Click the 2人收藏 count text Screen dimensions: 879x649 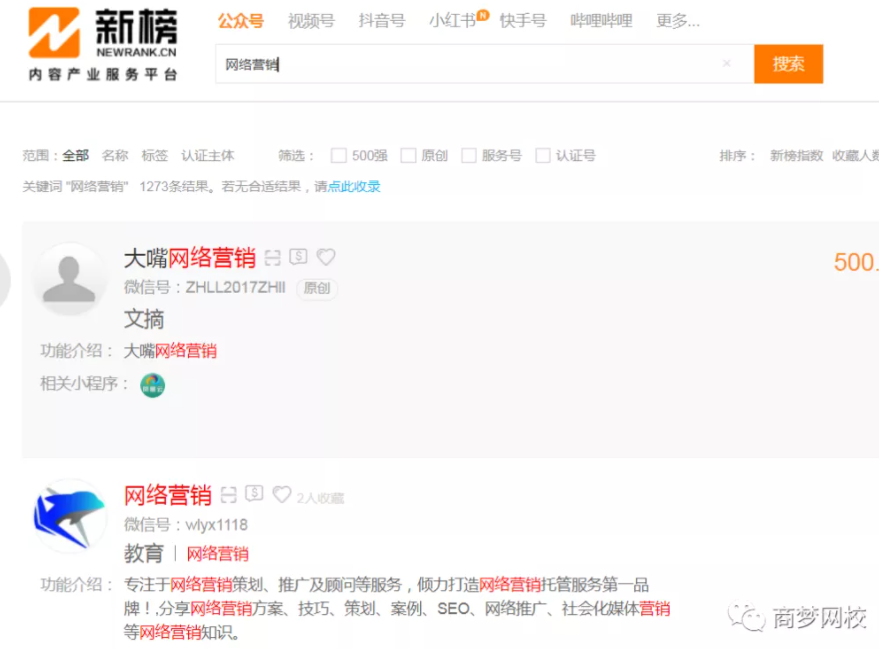pos(320,498)
